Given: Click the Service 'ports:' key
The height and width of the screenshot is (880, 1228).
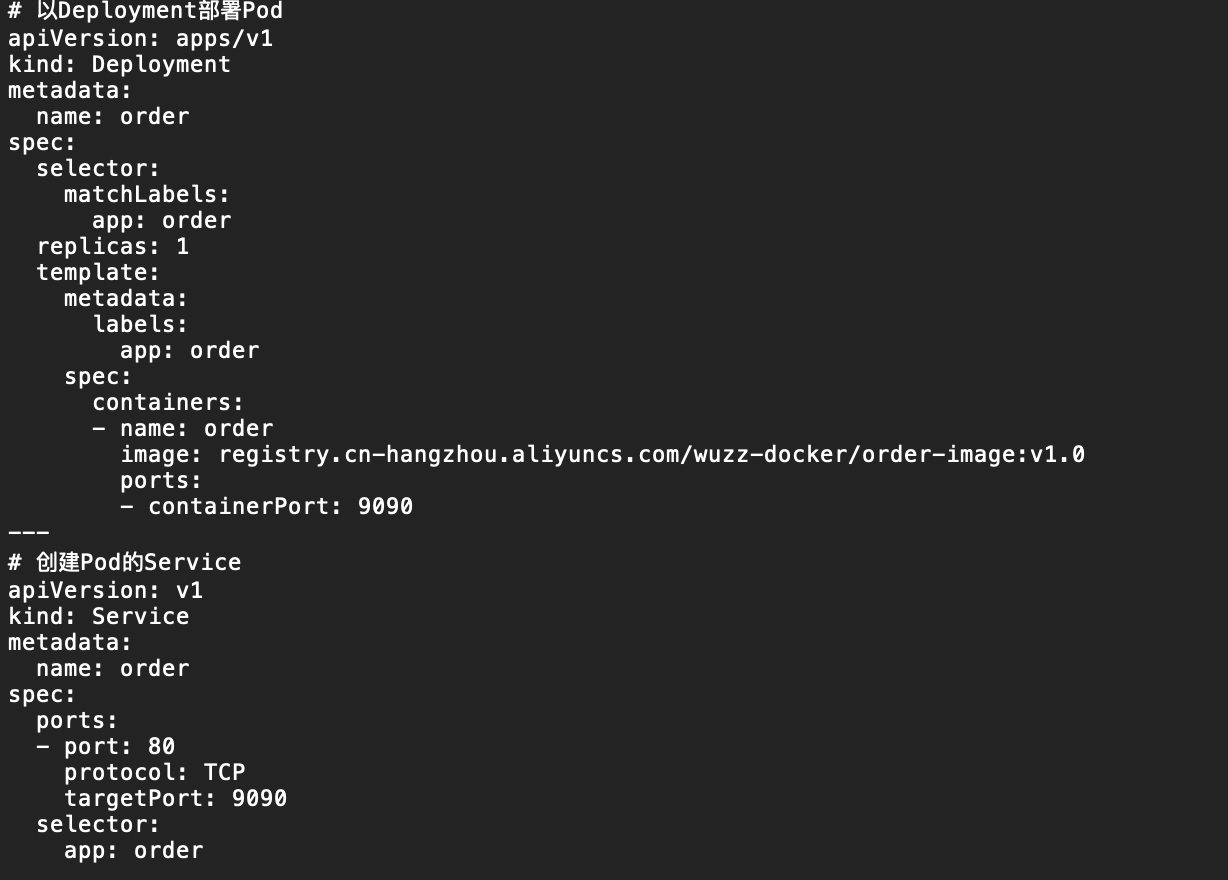Looking at the screenshot, I should 77,720.
